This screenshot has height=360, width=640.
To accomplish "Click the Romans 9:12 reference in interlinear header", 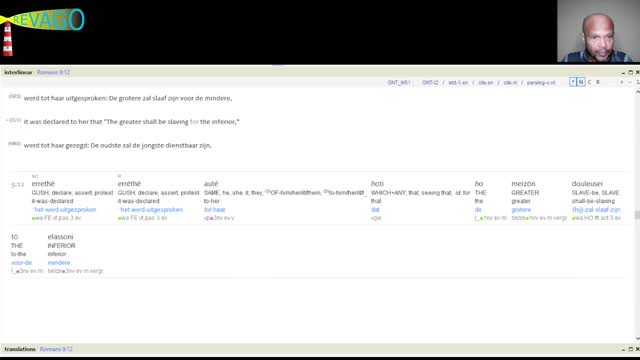I will [x=53, y=72].
